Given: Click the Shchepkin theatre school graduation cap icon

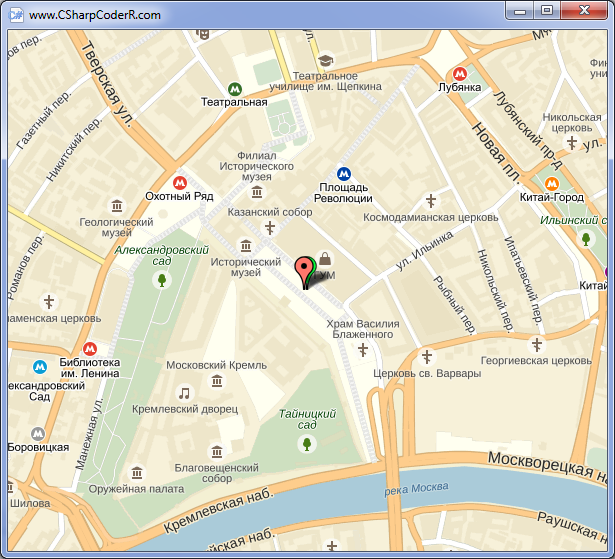Looking at the screenshot, I should [x=325, y=60].
